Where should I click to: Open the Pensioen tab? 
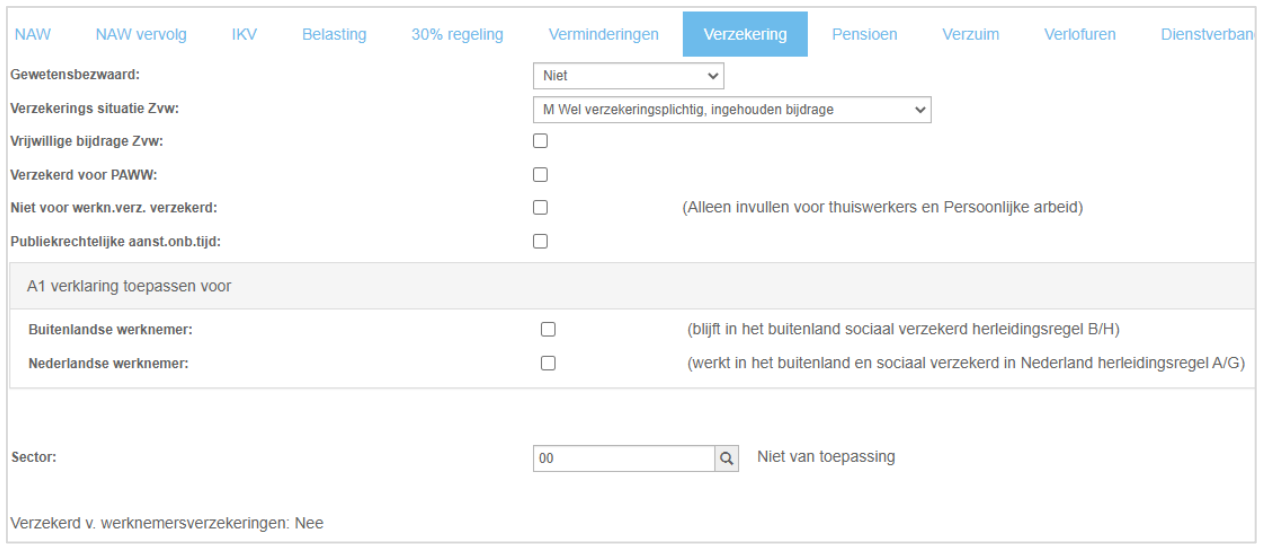(864, 34)
